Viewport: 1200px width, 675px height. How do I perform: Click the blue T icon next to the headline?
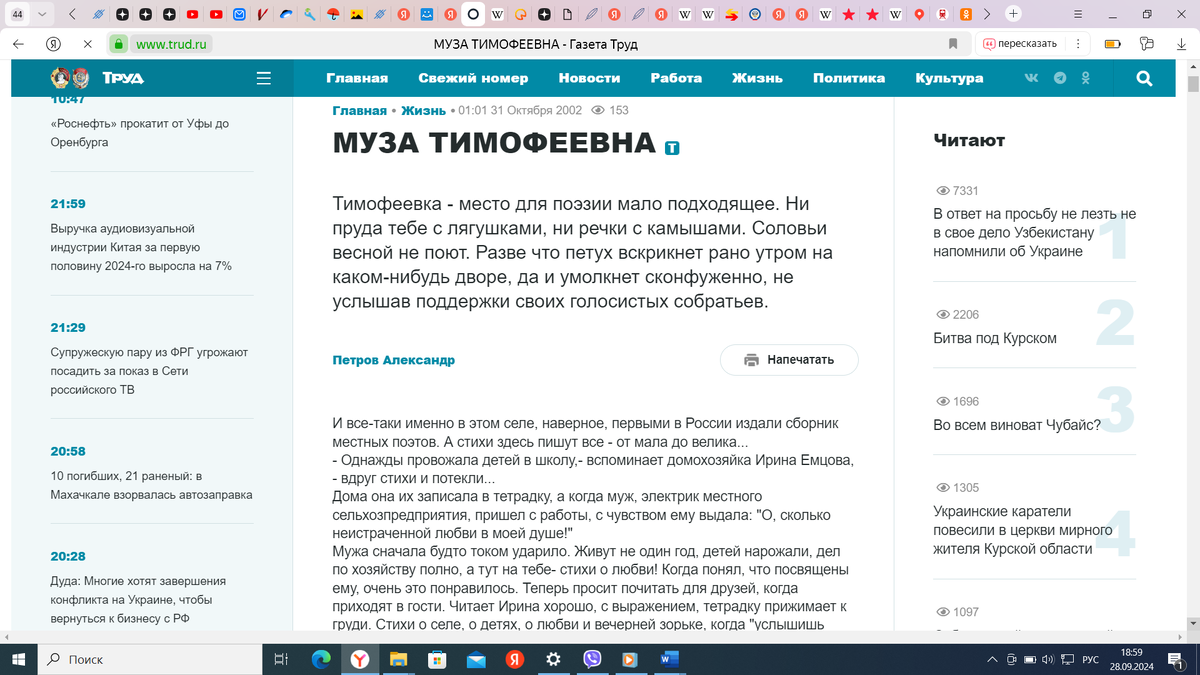(671, 146)
